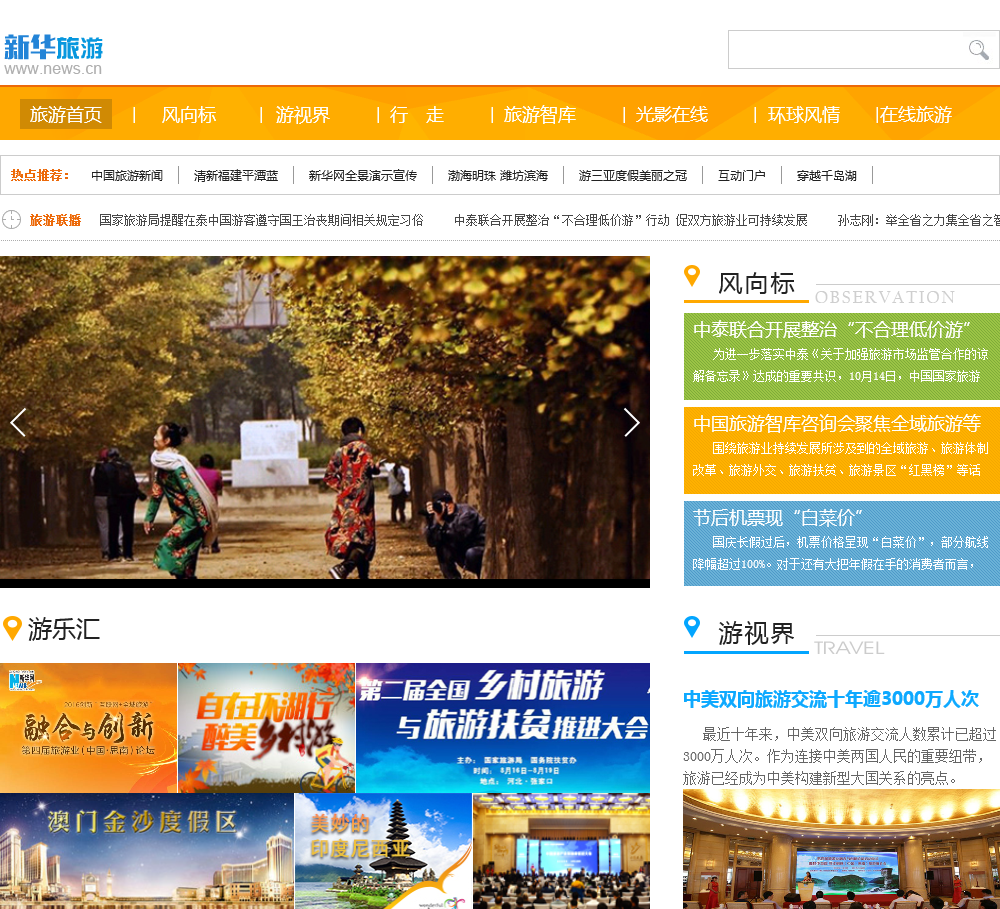Advance carousel with right arrow
The image size is (1000, 909).
(x=631, y=422)
